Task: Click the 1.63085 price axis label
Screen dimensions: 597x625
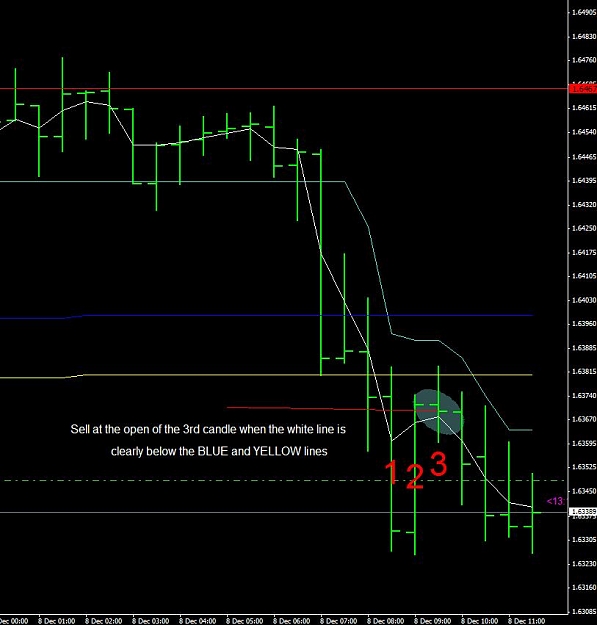Action: click(584, 611)
